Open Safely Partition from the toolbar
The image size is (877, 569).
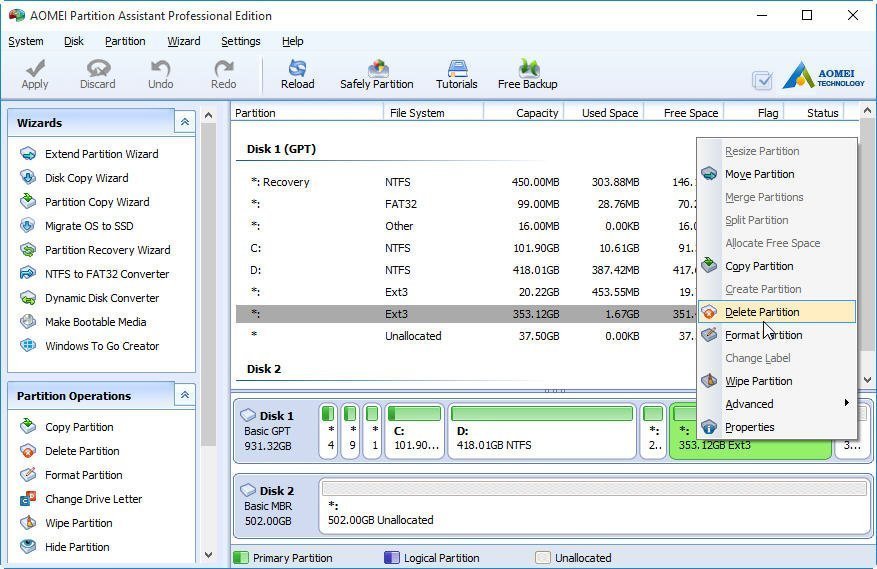click(x=377, y=73)
